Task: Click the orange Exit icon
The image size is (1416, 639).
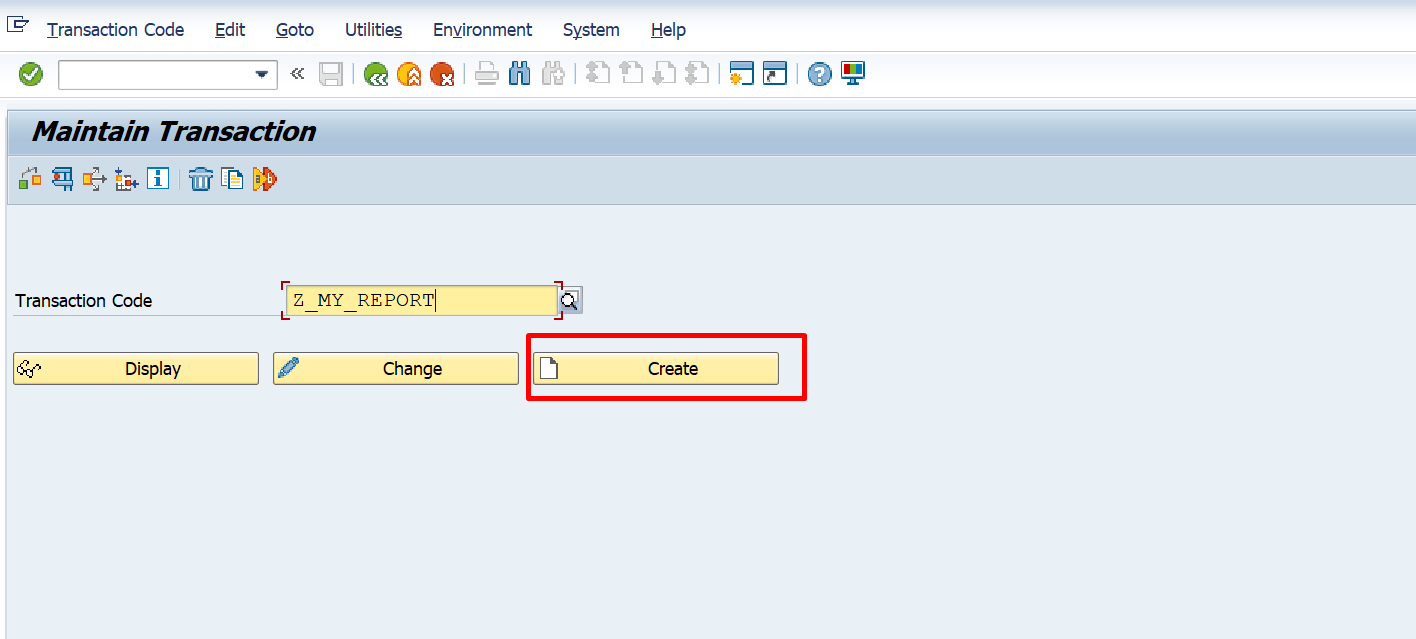Action: click(x=409, y=74)
